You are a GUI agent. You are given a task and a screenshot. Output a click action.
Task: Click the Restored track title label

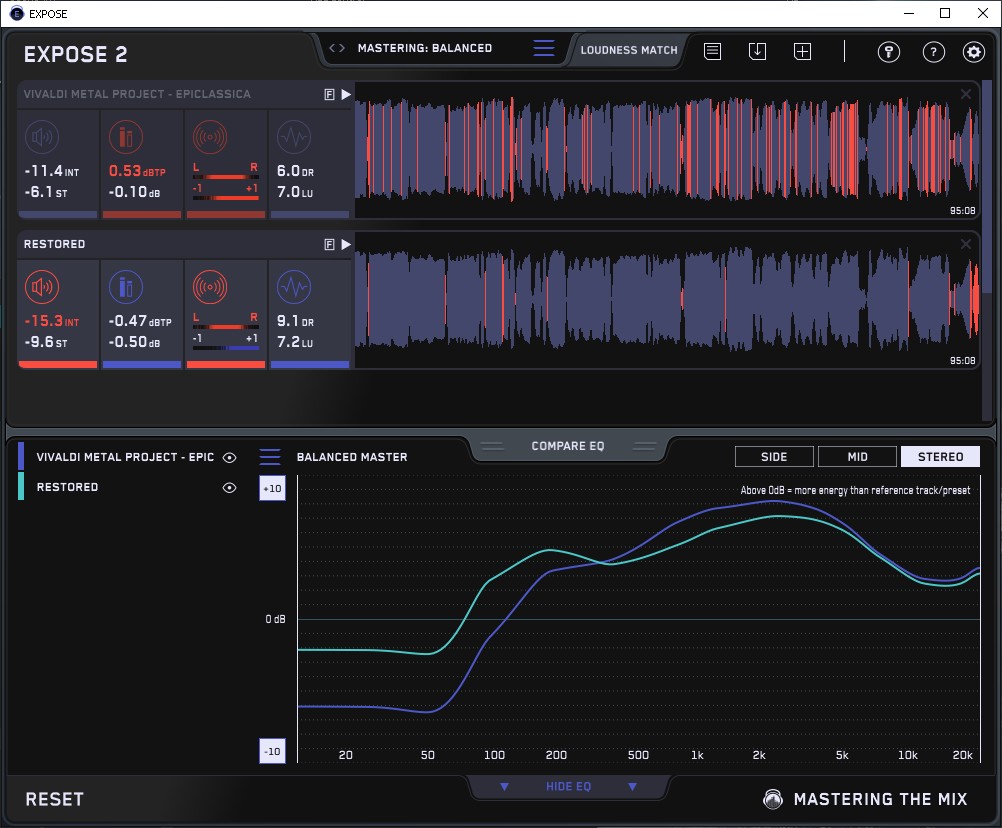pyautogui.click(x=54, y=244)
